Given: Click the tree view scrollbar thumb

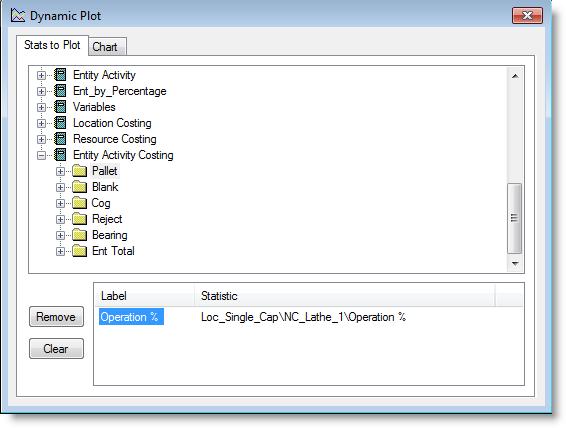Looking at the screenshot, I should (514, 218).
